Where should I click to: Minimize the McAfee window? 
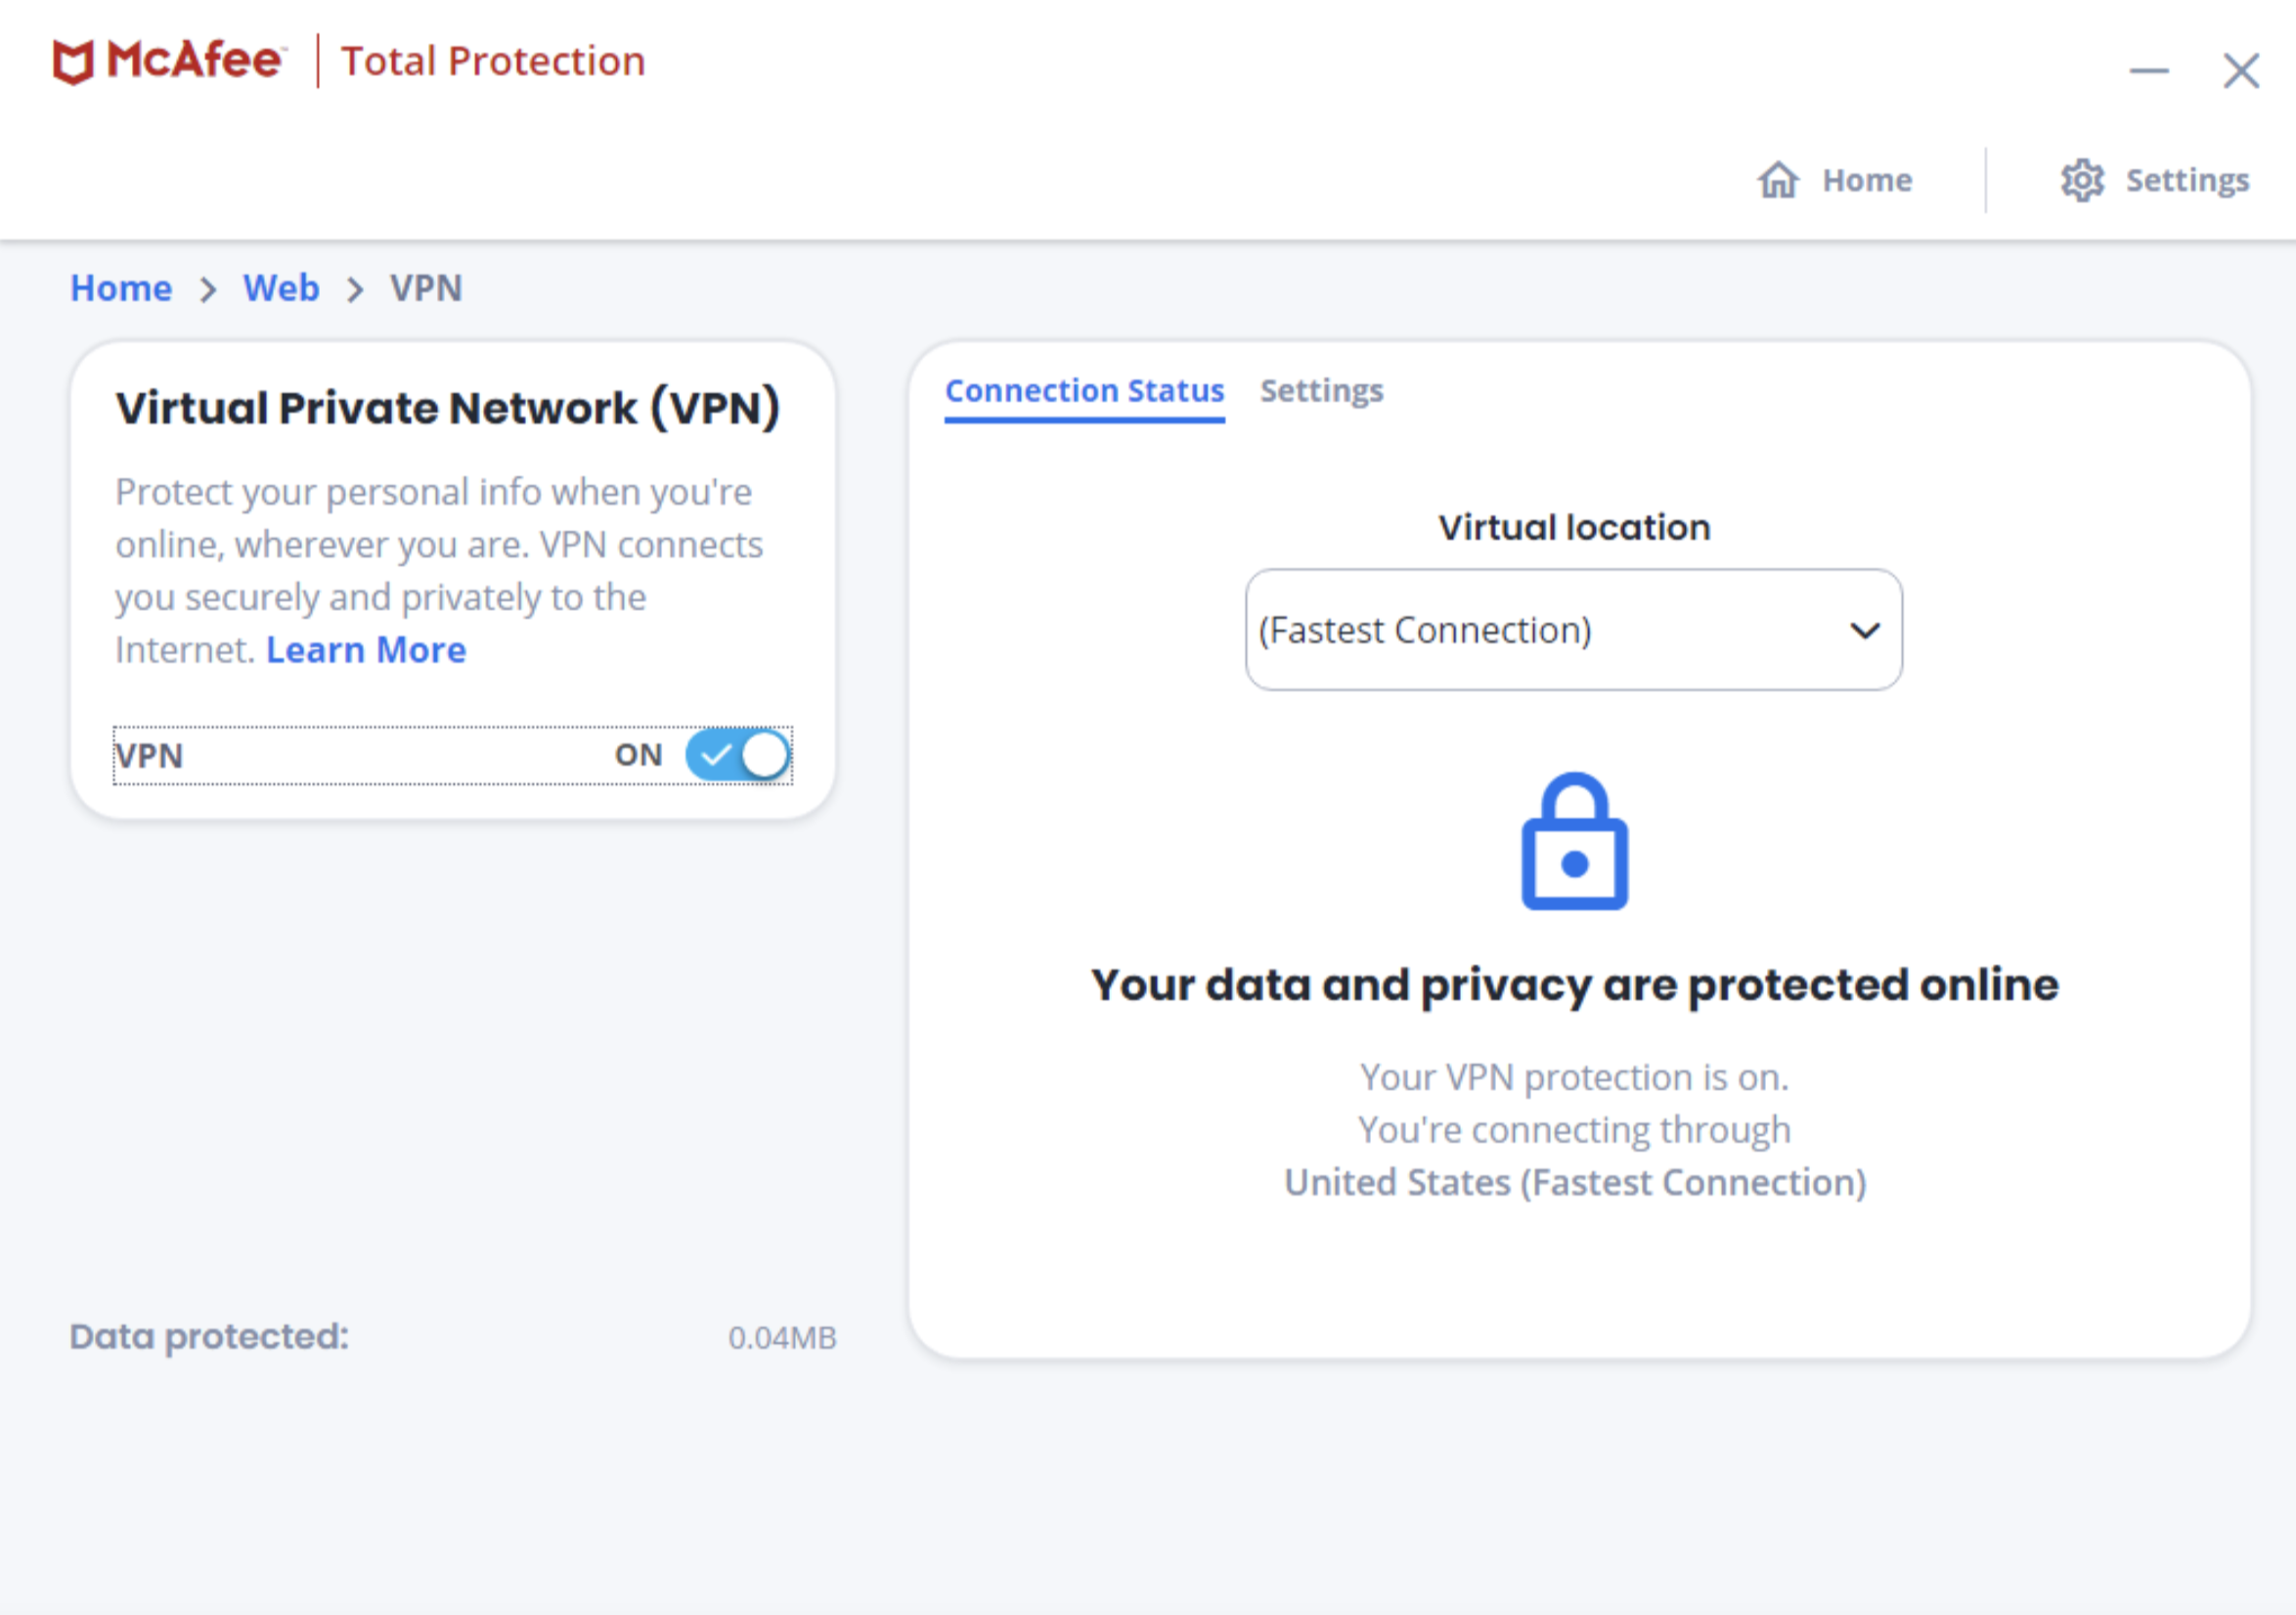pyautogui.click(x=2149, y=71)
